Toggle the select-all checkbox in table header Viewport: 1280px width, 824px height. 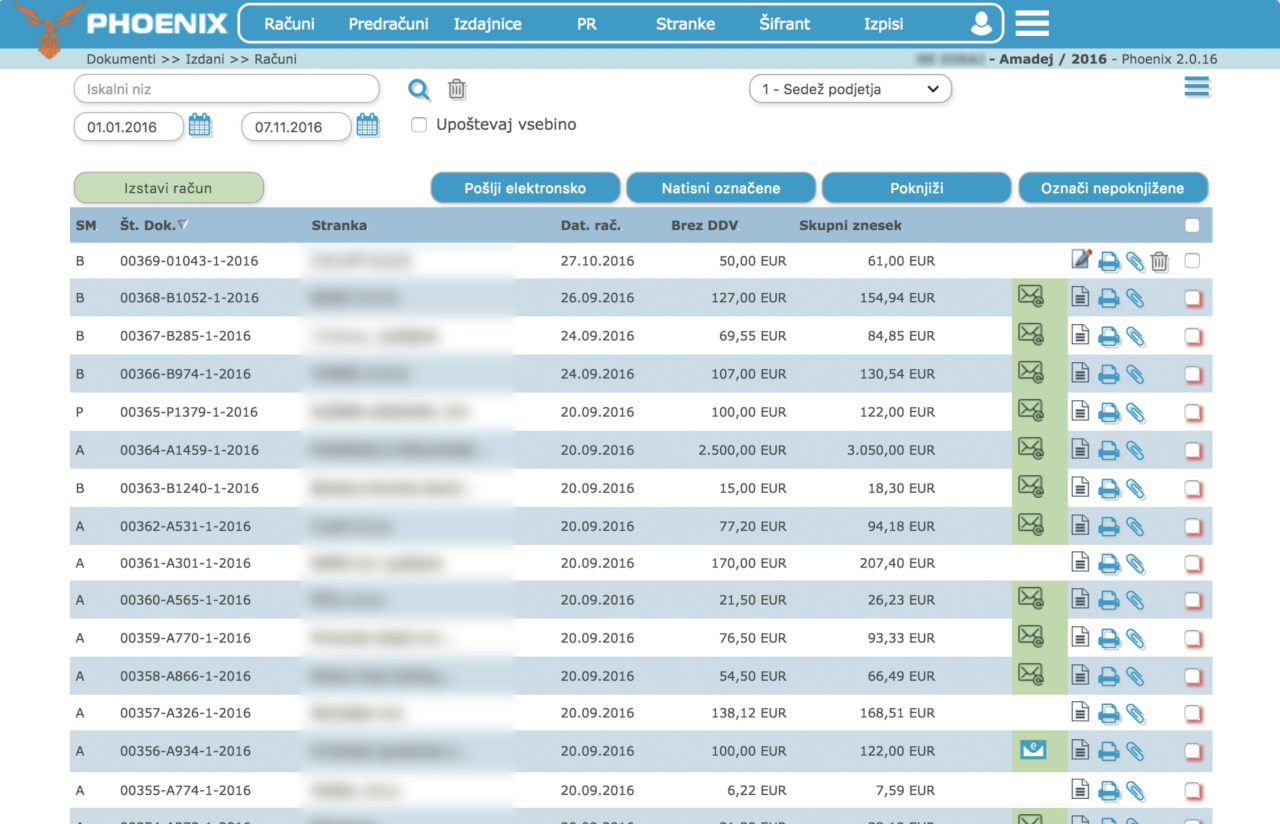1192,226
